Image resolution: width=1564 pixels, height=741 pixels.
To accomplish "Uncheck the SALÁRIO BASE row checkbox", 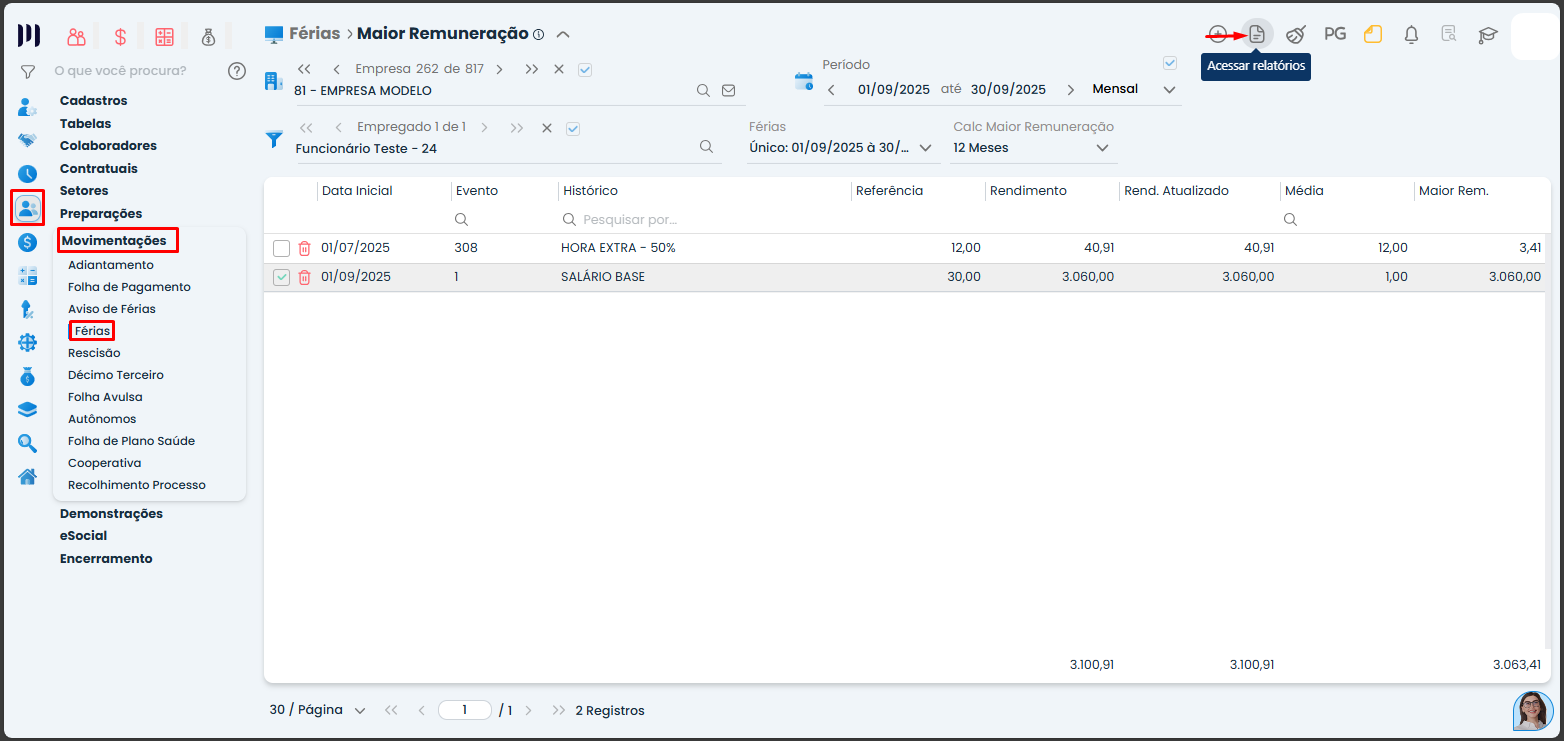I will 282,277.
